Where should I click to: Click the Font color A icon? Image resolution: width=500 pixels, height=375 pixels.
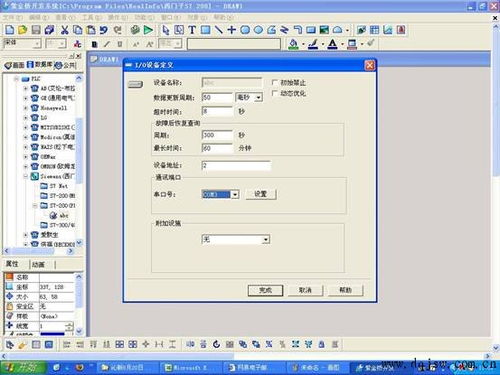[x=333, y=44]
